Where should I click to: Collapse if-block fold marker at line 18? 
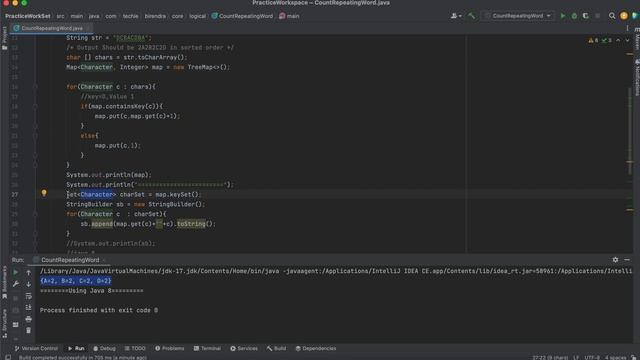35,106
